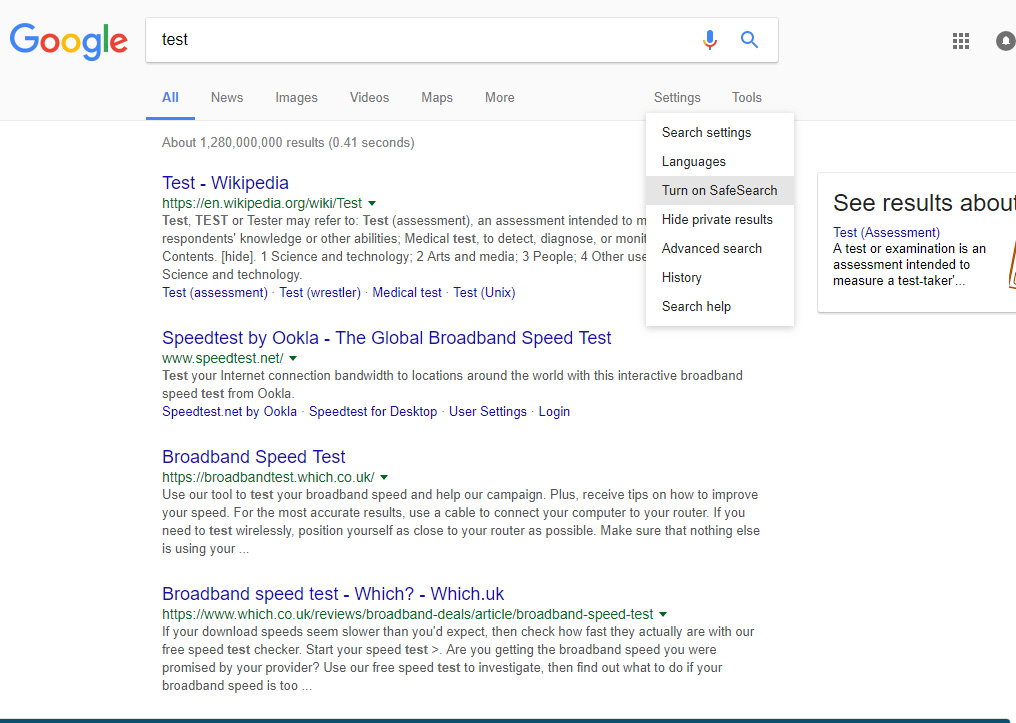Switch to the News tab
The image size is (1016, 723).
tap(227, 98)
